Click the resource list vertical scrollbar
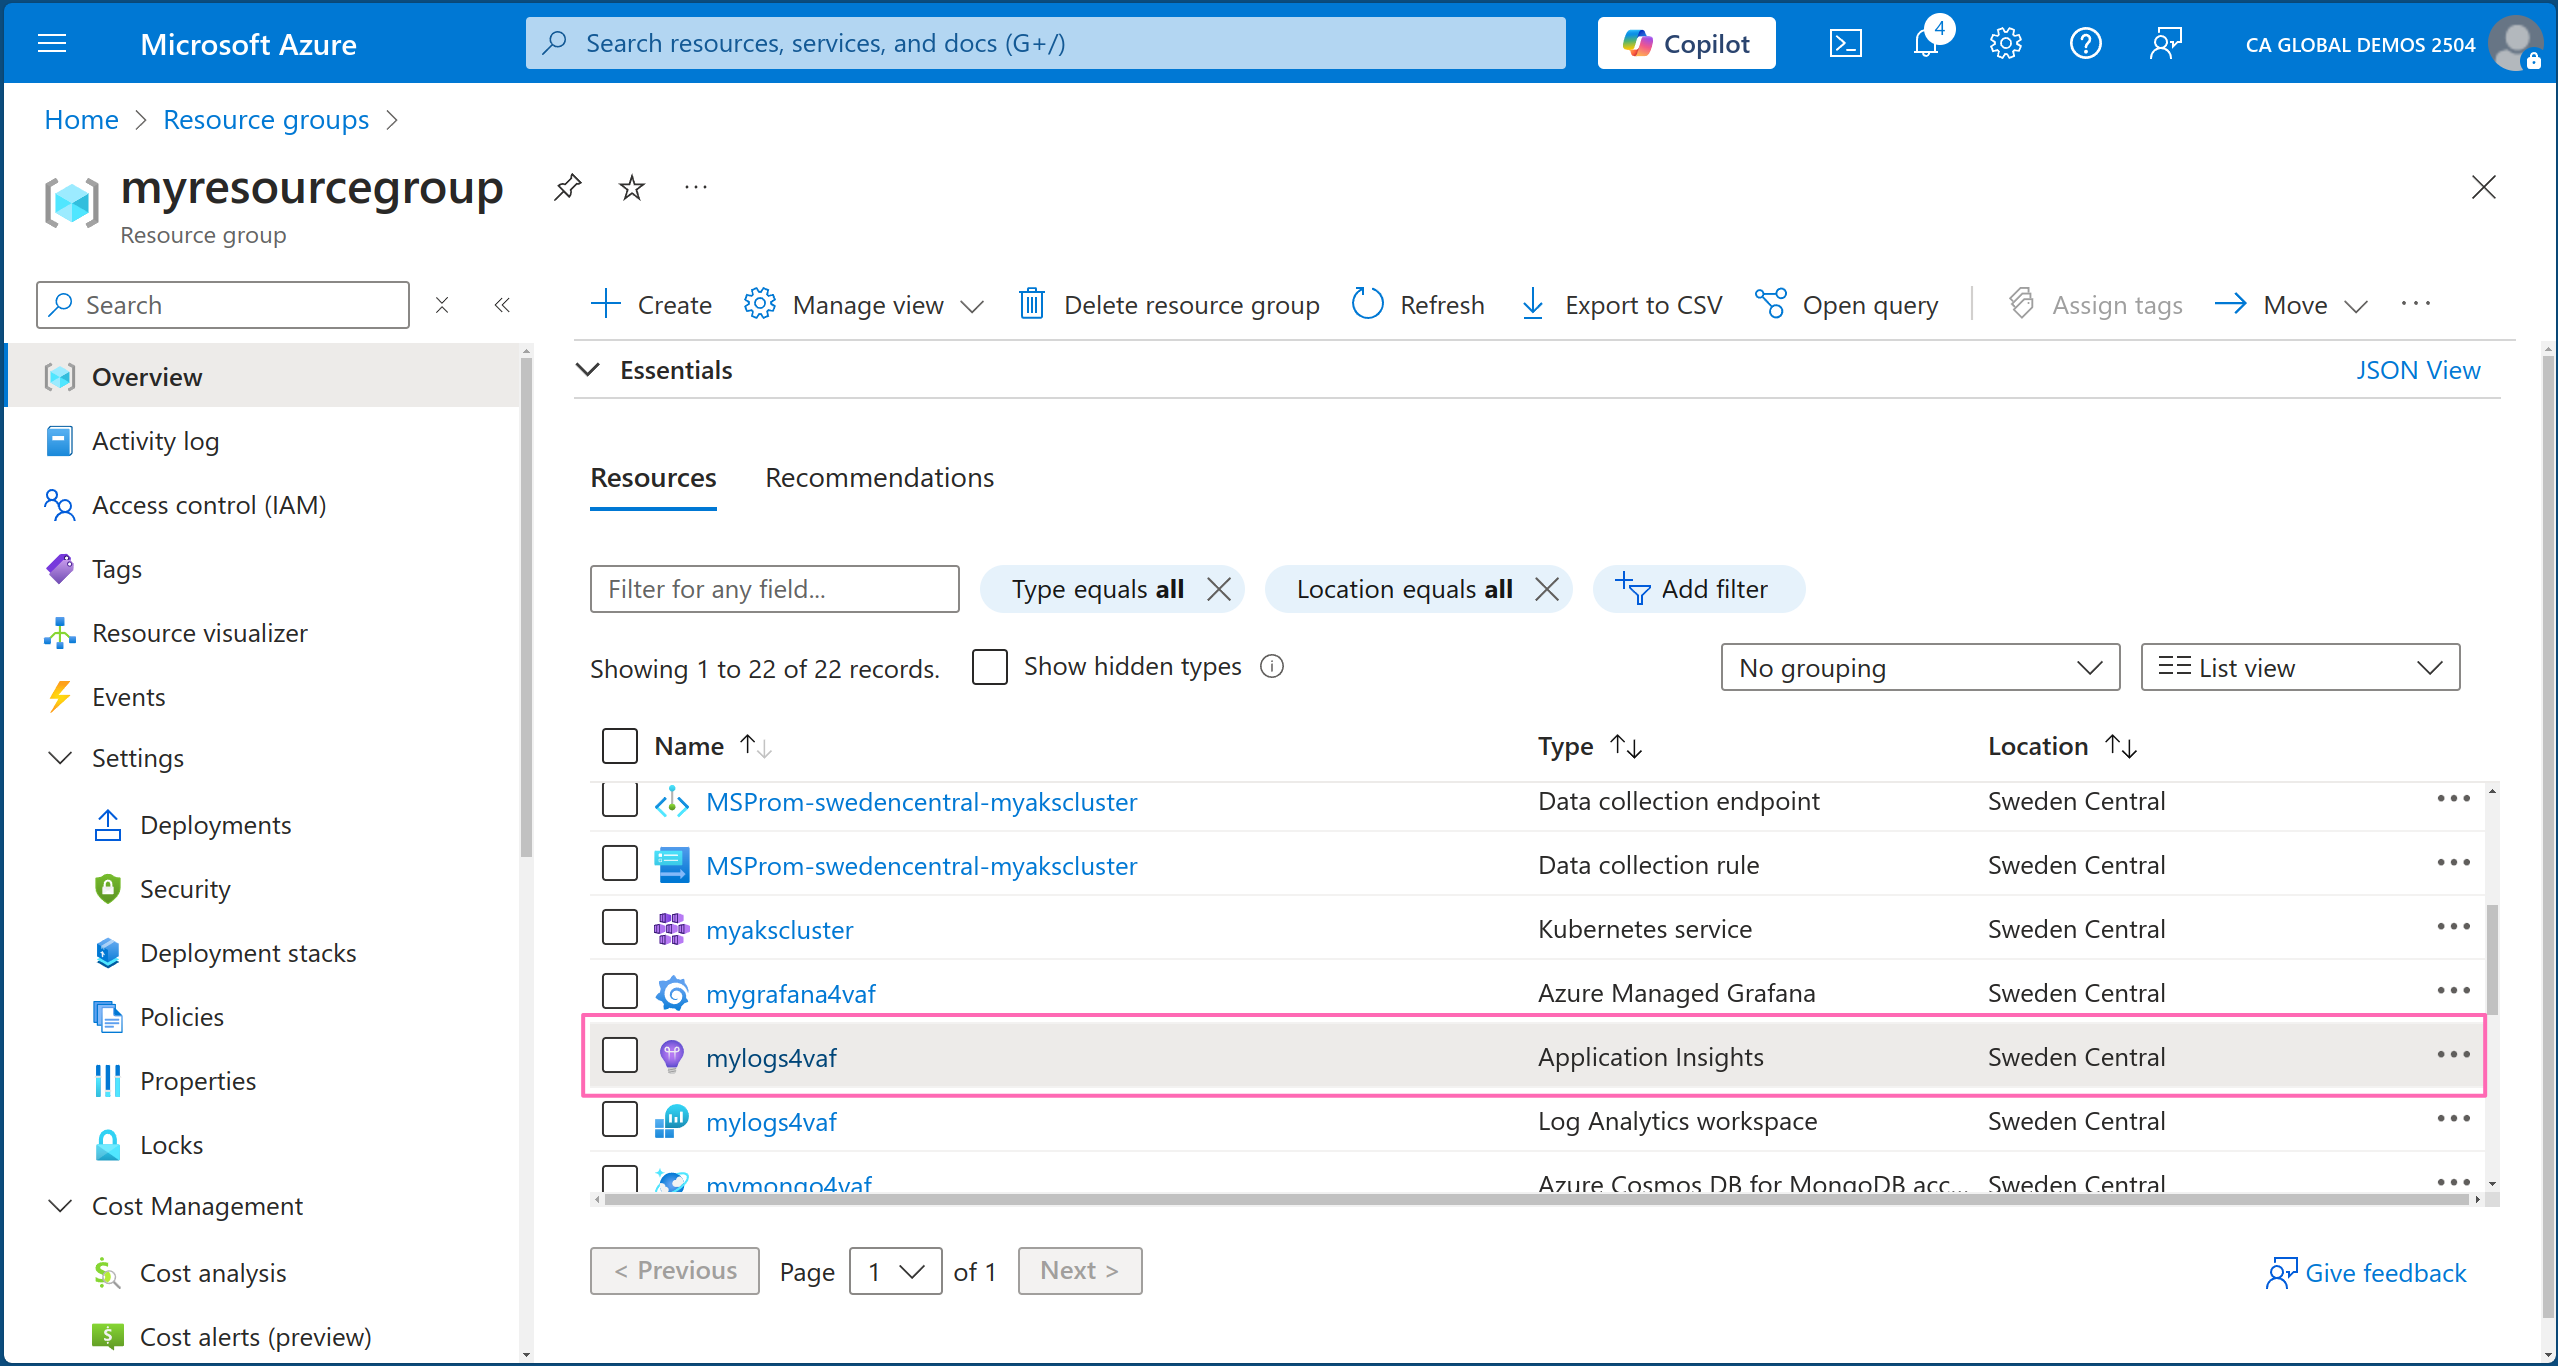The height and width of the screenshot is (1366, 2558). tap(2492, 960)
